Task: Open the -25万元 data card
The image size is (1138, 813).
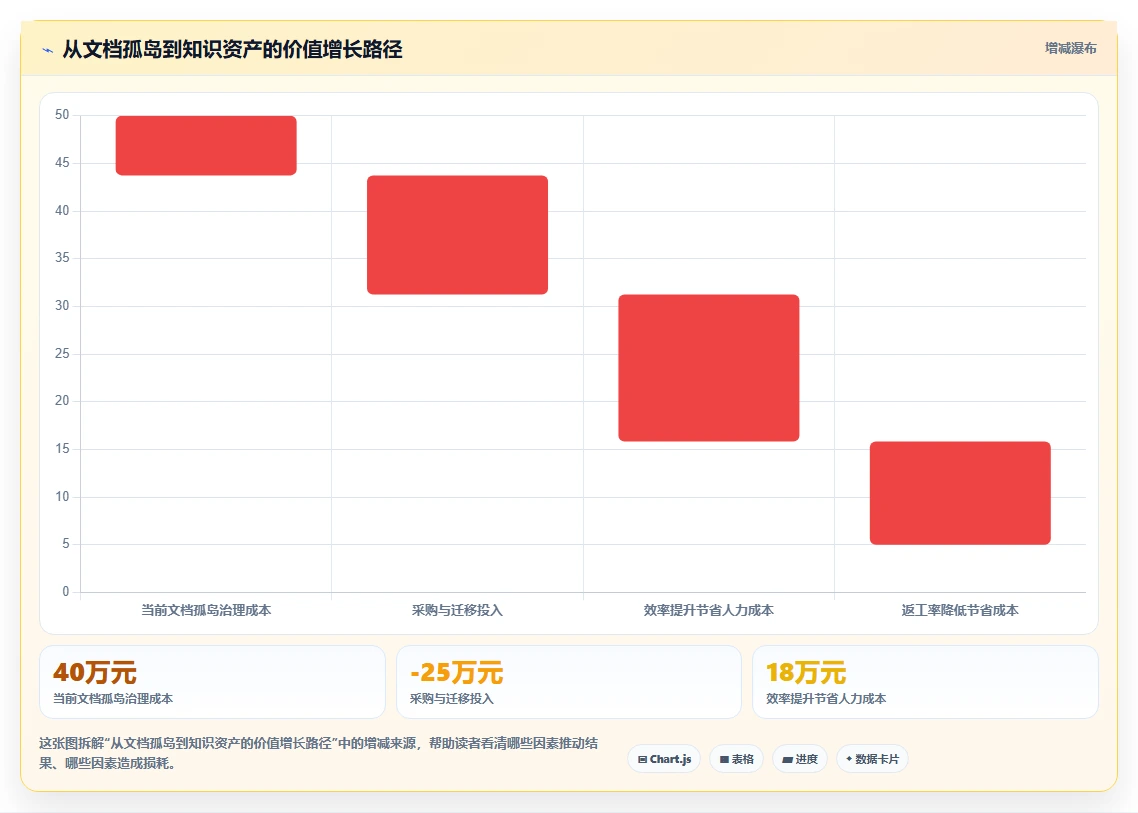Action: point(569,682)
